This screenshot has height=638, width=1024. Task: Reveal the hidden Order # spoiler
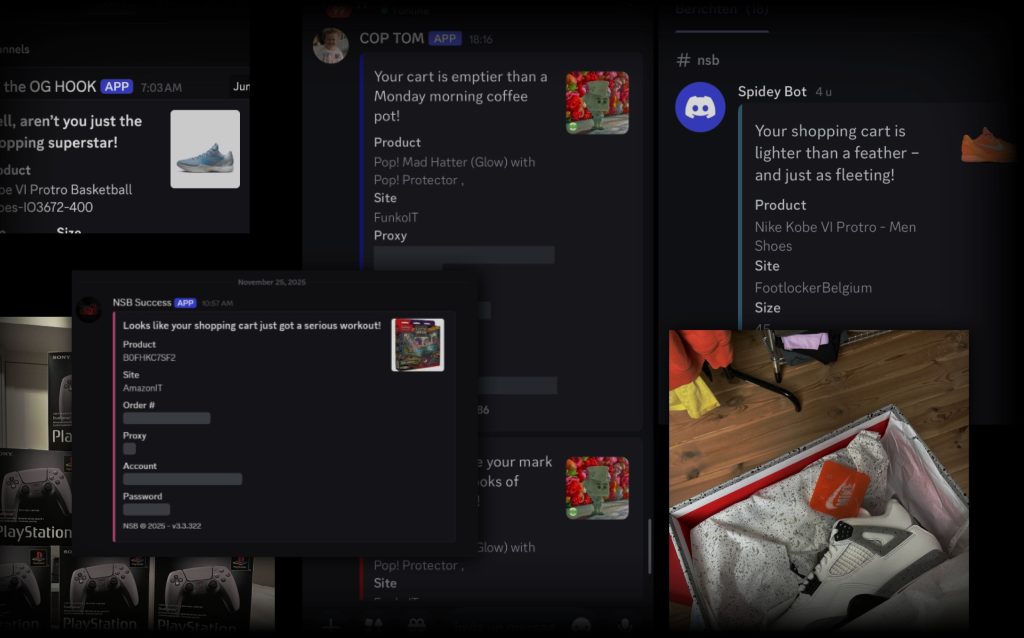click(166, 418)
